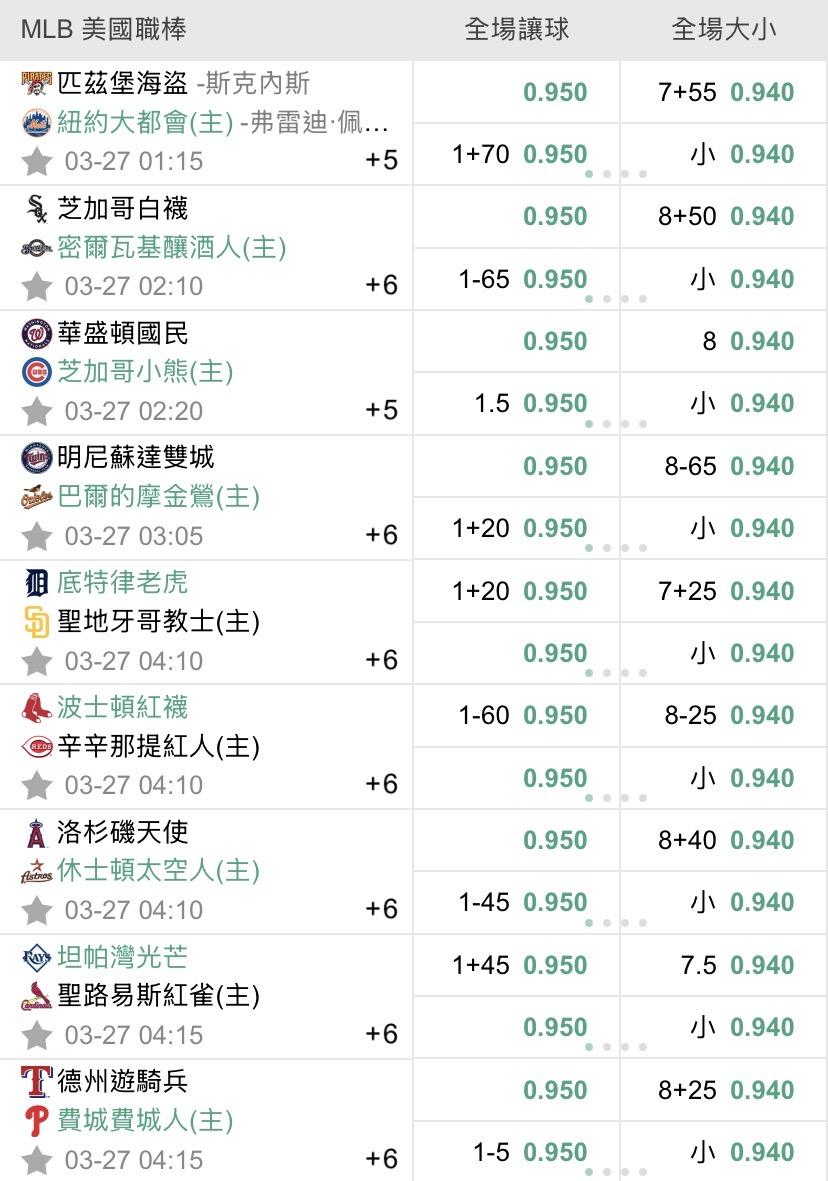Click the Chicago Cubs logo
Viewport: 828px width, 1181px height.
[x=35, y=372]
